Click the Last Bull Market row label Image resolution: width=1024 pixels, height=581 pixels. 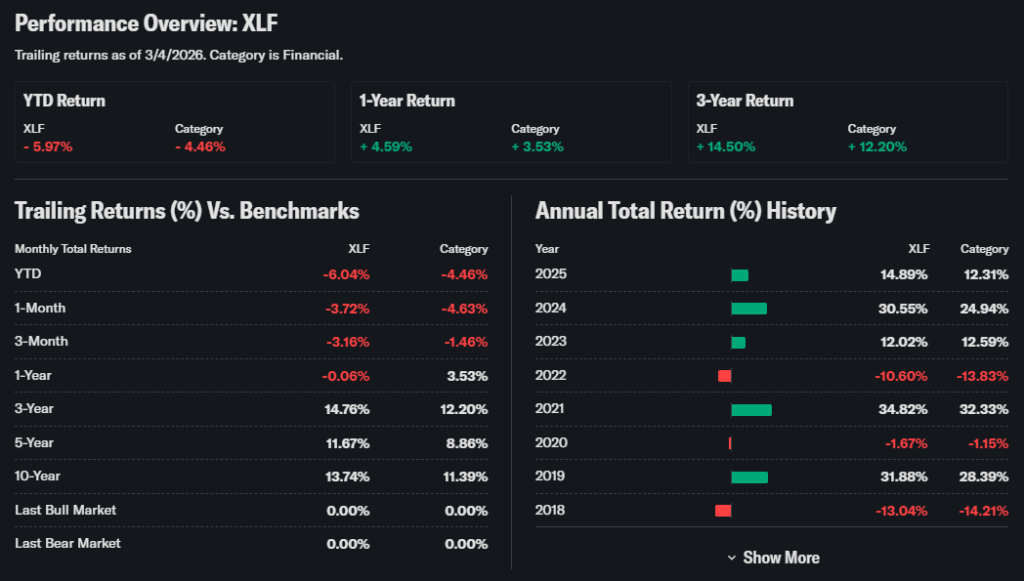[65, 510]
